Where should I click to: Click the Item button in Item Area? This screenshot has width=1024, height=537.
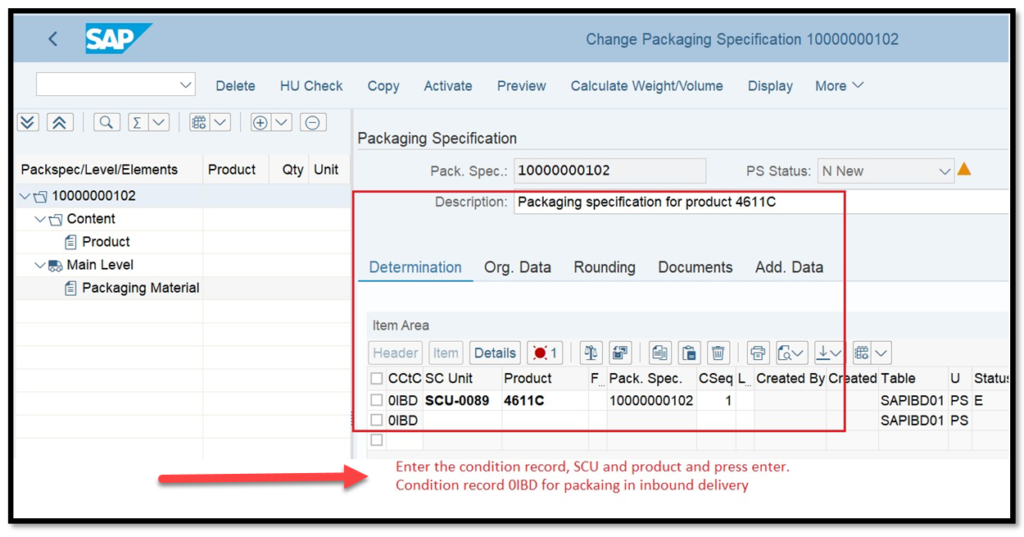[445, 353]
